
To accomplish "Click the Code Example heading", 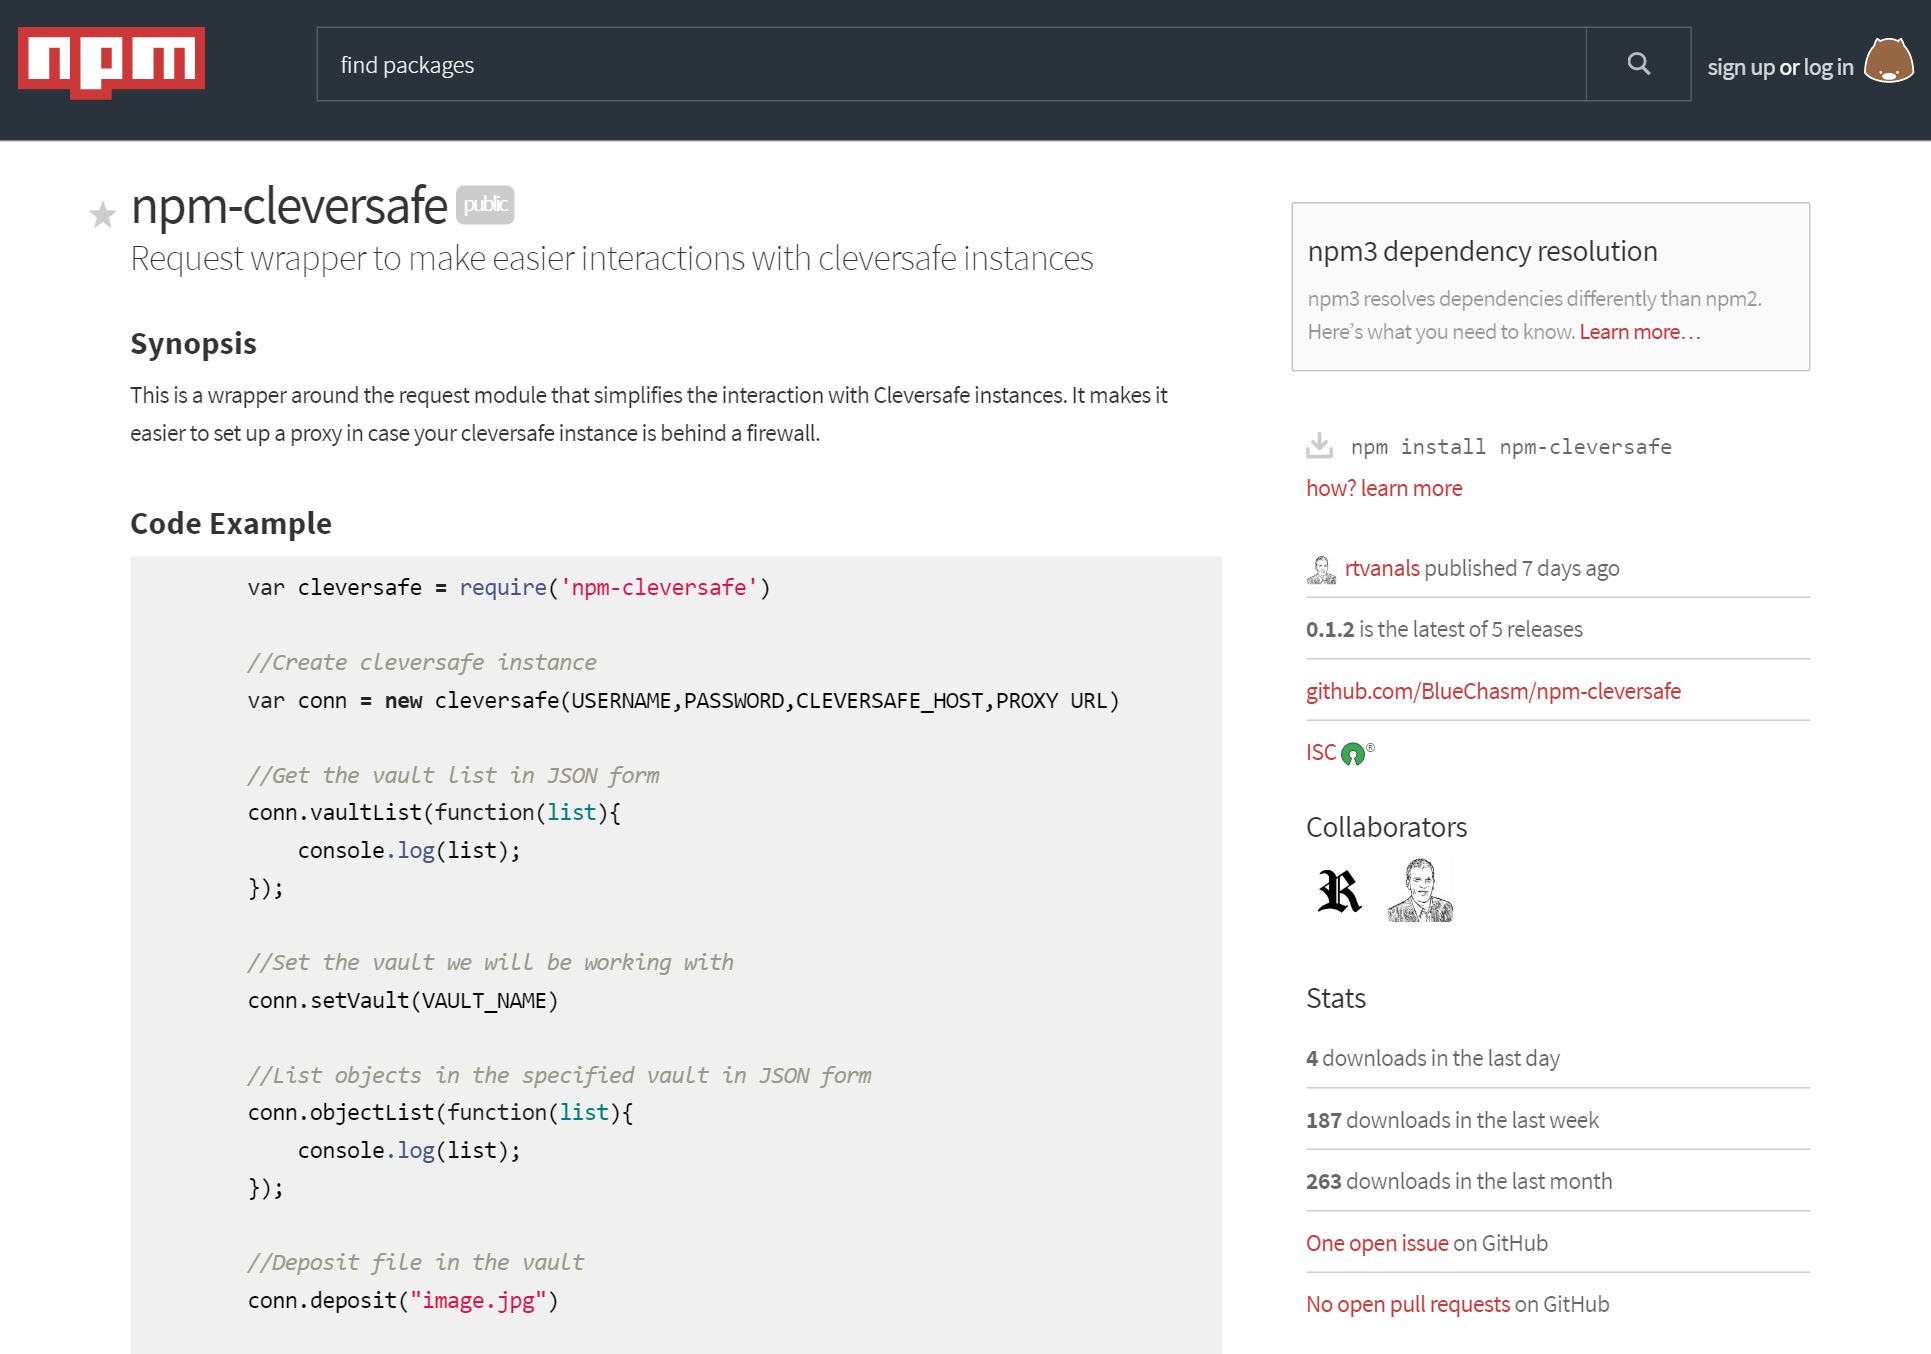I will pos(231,523).
